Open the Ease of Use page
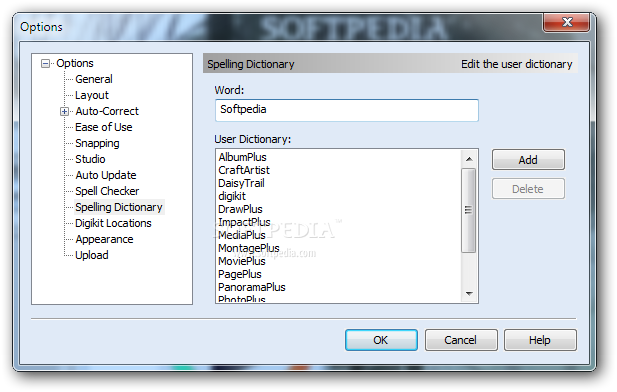This screenshot has width=617, height=392. pos(104,127)
